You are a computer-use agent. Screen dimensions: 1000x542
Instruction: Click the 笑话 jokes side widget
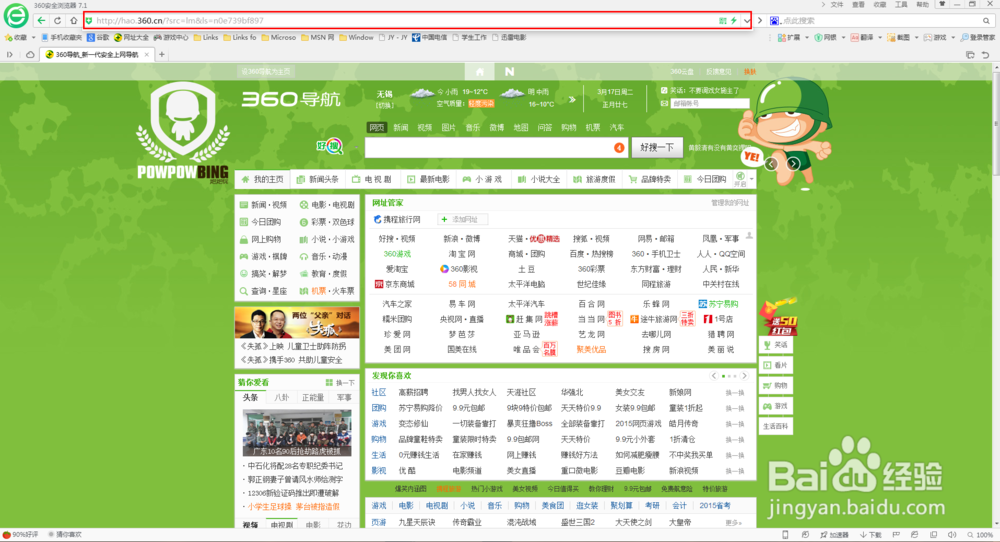point(776,344)
